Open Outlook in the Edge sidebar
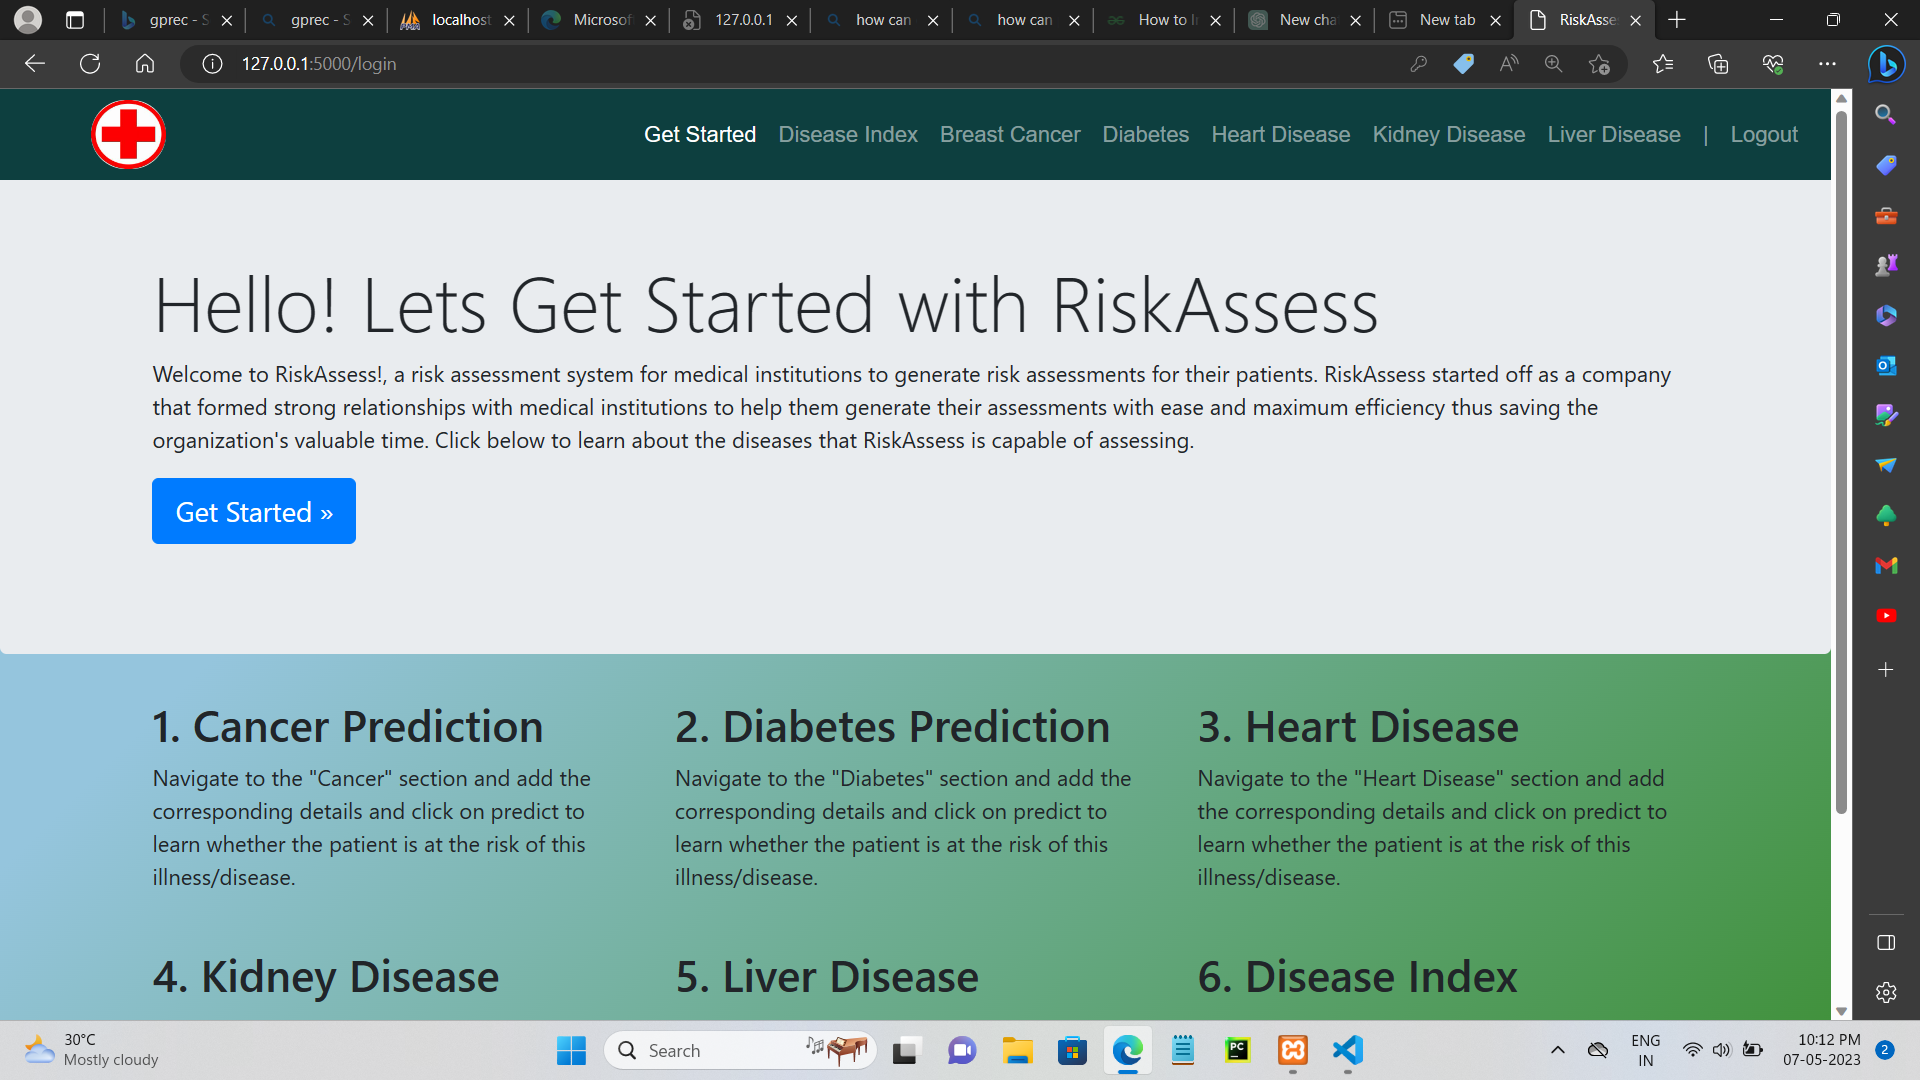The width and height of the screenshot is (1920, 1080). [1886, 366]
